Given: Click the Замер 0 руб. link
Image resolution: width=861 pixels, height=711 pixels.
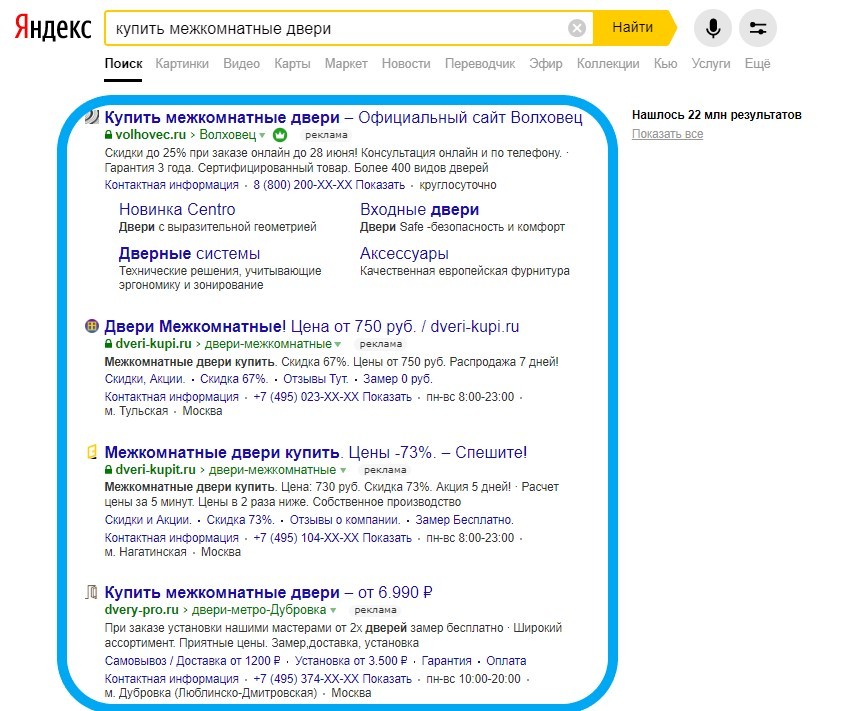Looking at the screenshot, I should click(x=398, y=379).
